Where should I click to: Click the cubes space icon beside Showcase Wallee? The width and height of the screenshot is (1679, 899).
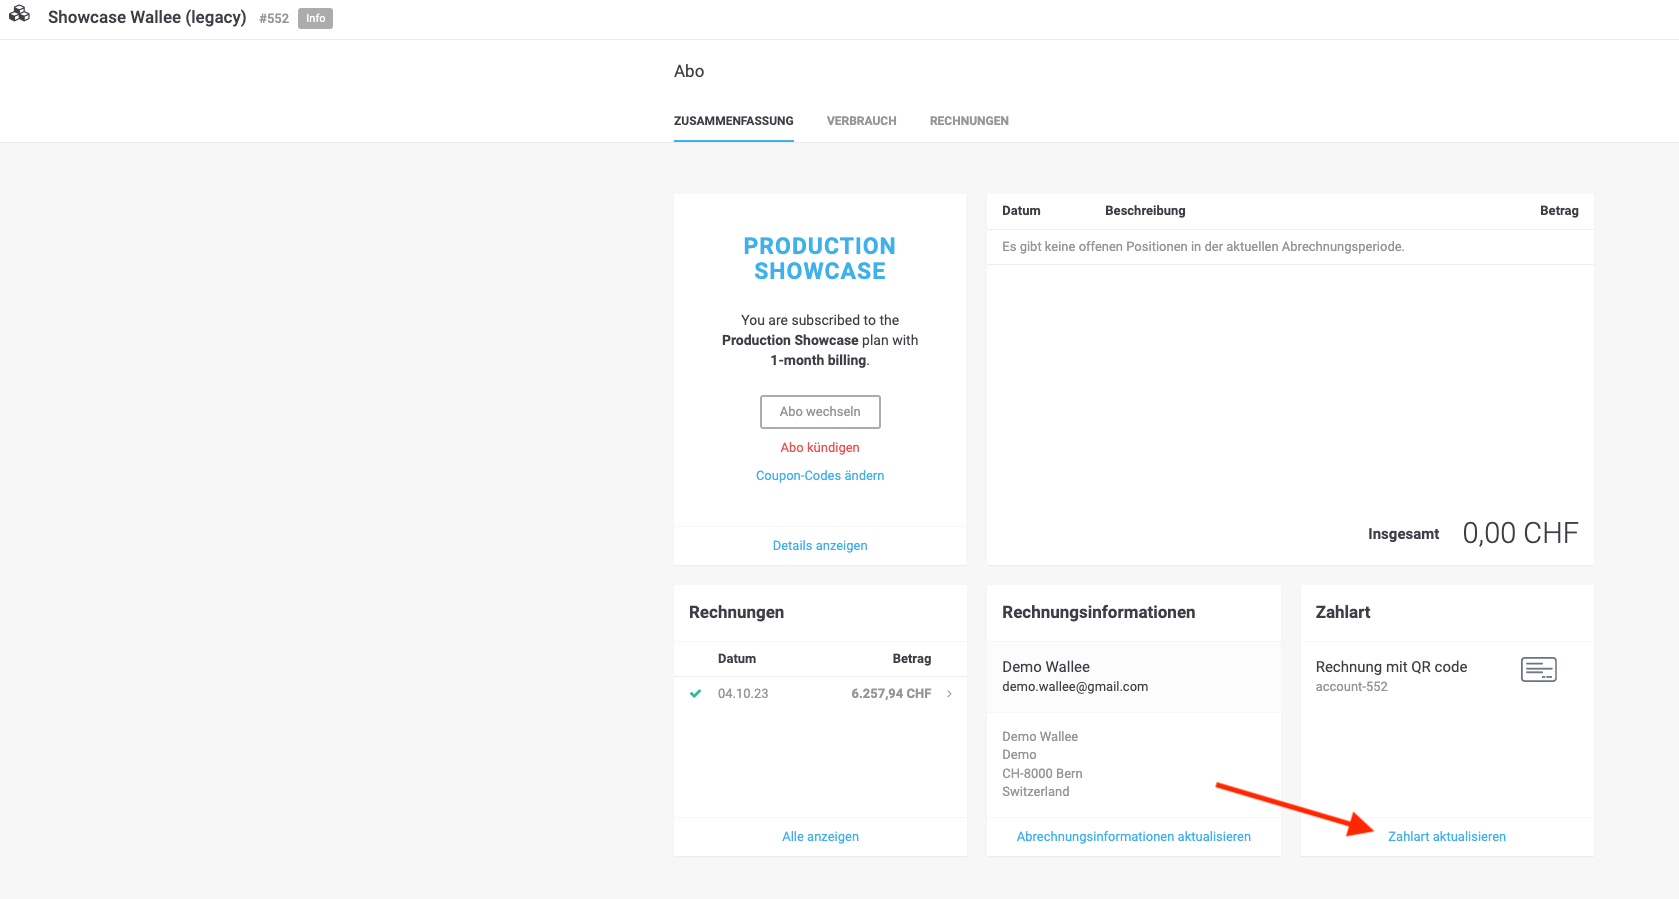point(20,14)
